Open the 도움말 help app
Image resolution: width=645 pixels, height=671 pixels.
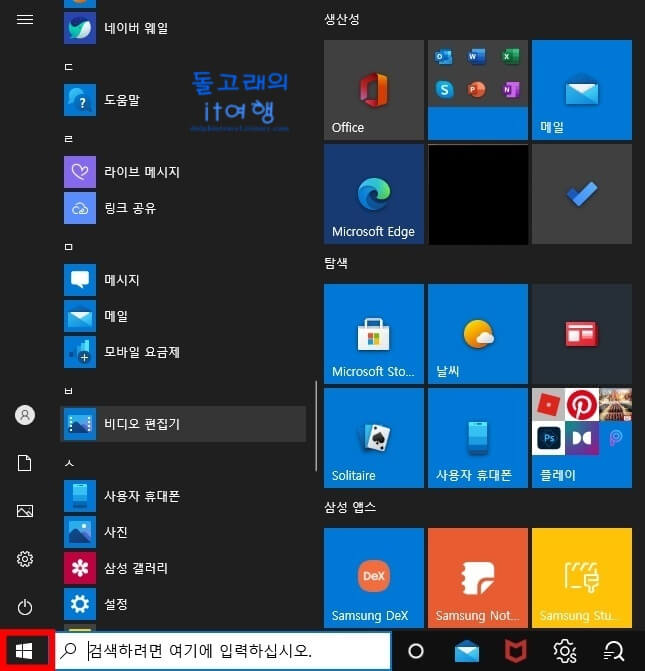pos(184,100)
